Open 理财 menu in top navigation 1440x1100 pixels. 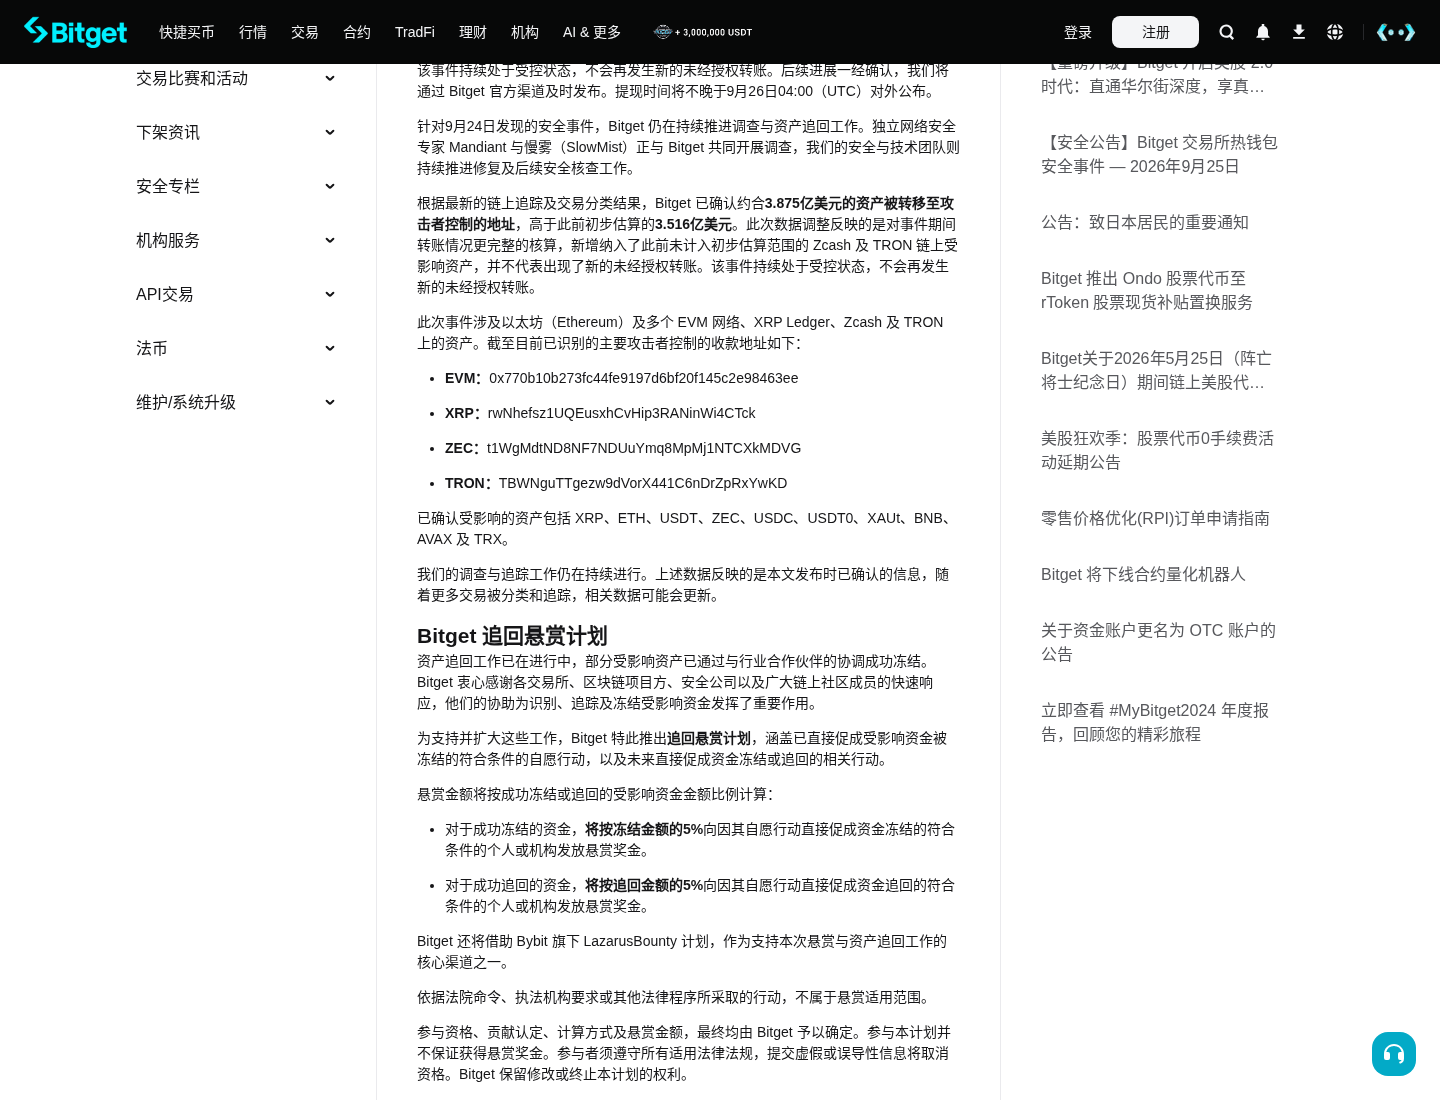coord(473,32)
